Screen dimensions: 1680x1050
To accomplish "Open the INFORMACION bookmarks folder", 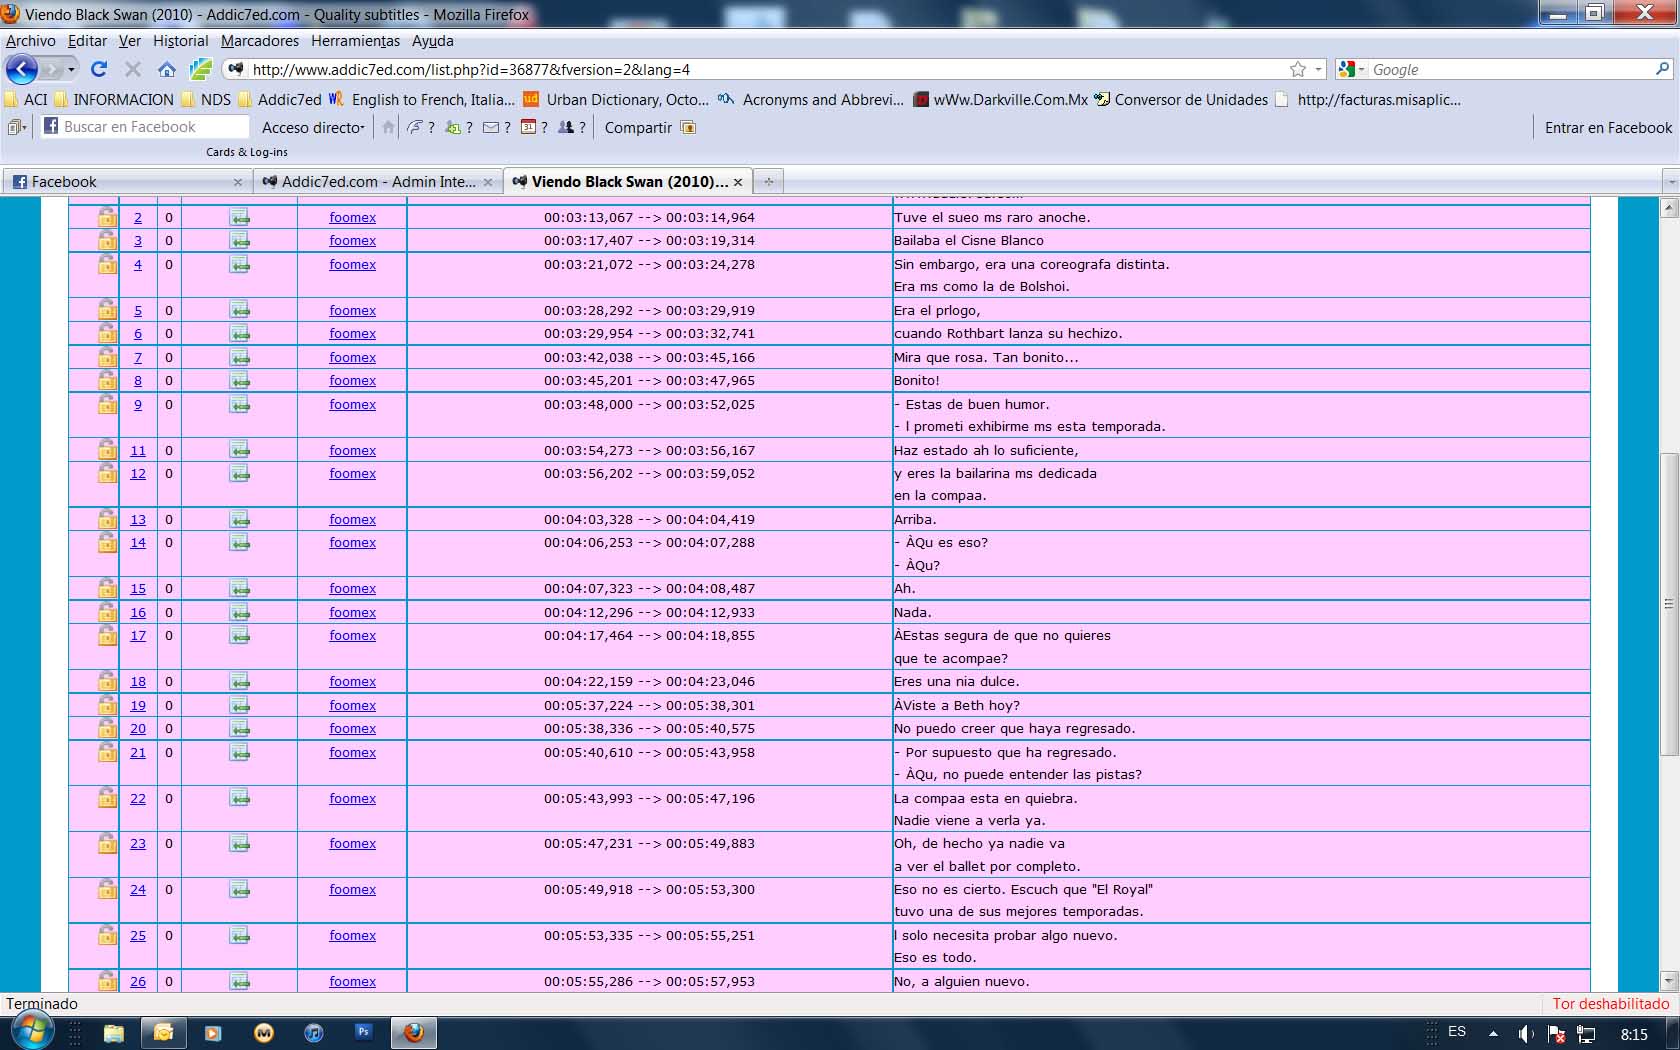I will (x=114, y=99).
